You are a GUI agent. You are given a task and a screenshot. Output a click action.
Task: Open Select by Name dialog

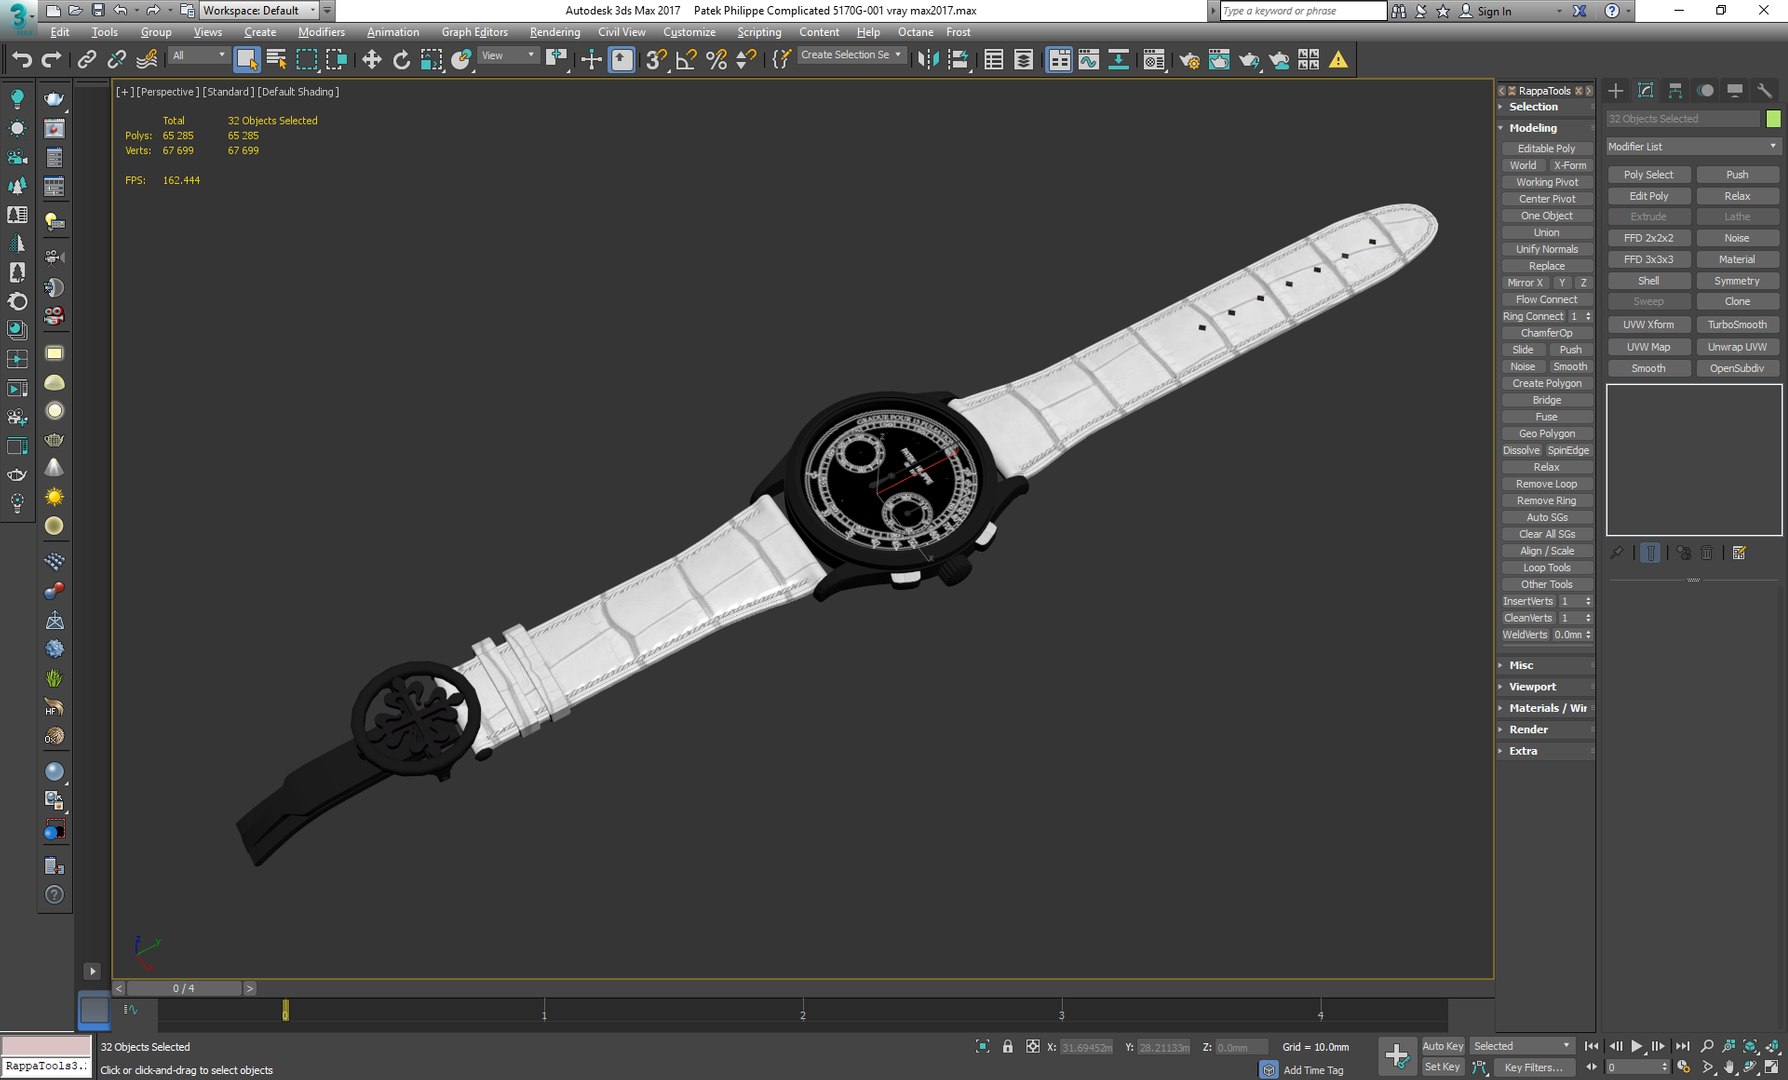pyautogui.click(x=276, y=60)
